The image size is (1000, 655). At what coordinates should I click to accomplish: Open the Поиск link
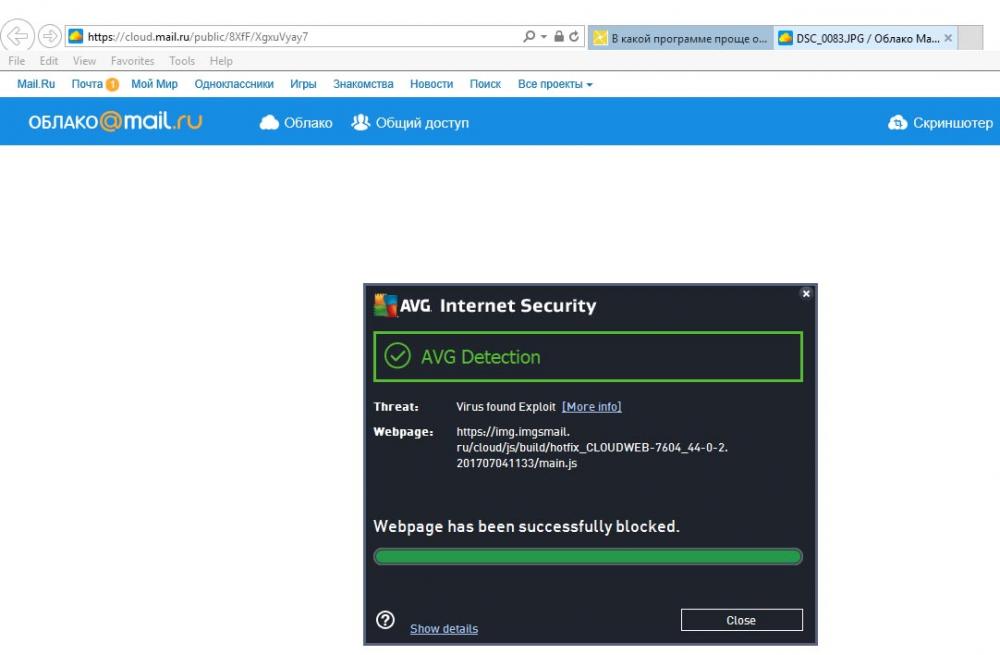485,84
